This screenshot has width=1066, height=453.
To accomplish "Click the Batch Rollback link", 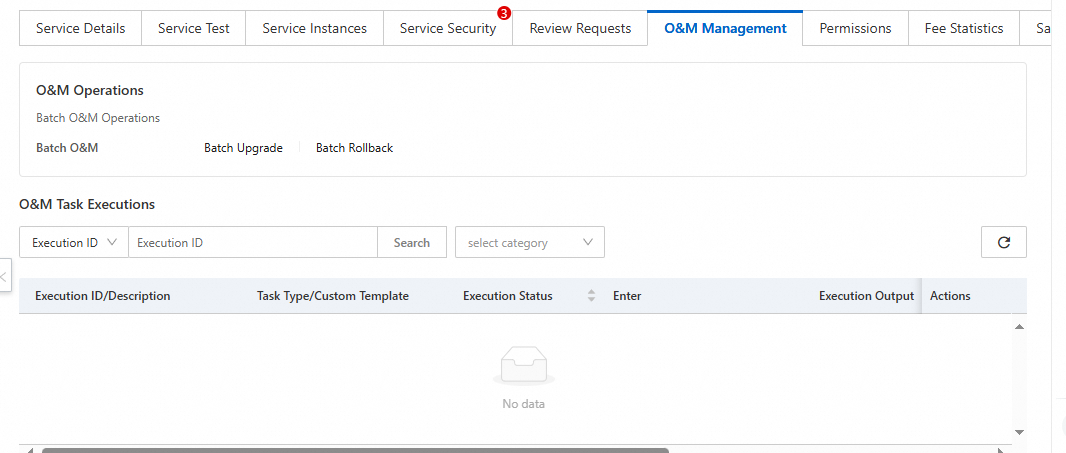I will (x=354, y=148).
